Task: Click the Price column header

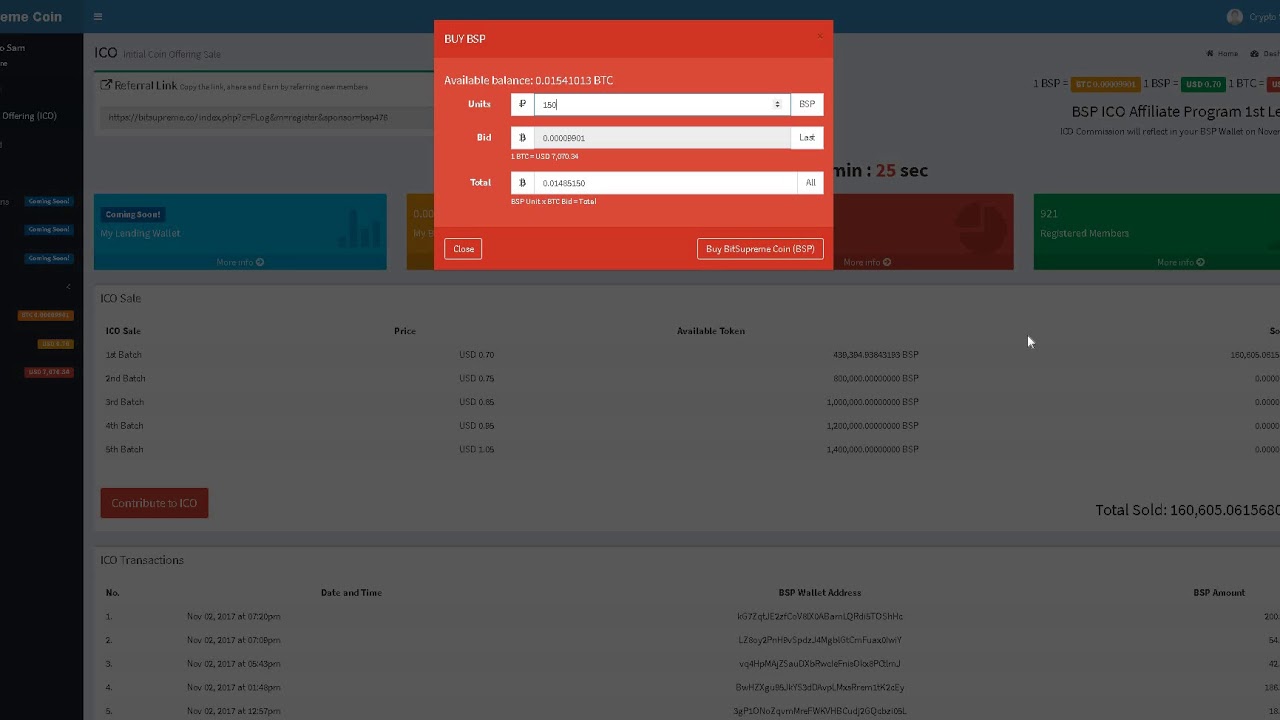Action: tap(405, 331)
